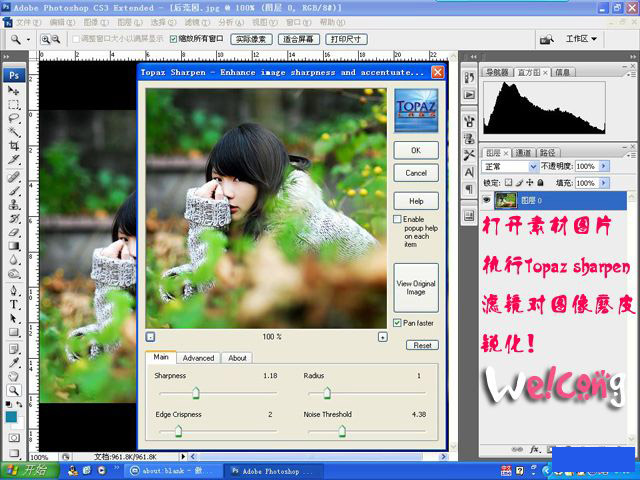Click the zoom out icon in options bar

pyautogui.click(x=56, y=39)
